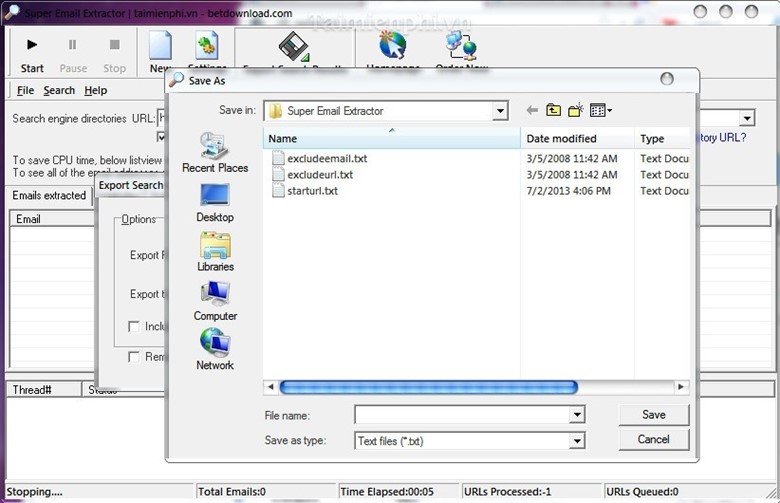Expand the Save in folder dropdown
The width and height of the screenshot is (780, 503).
(x=500, y=111)
